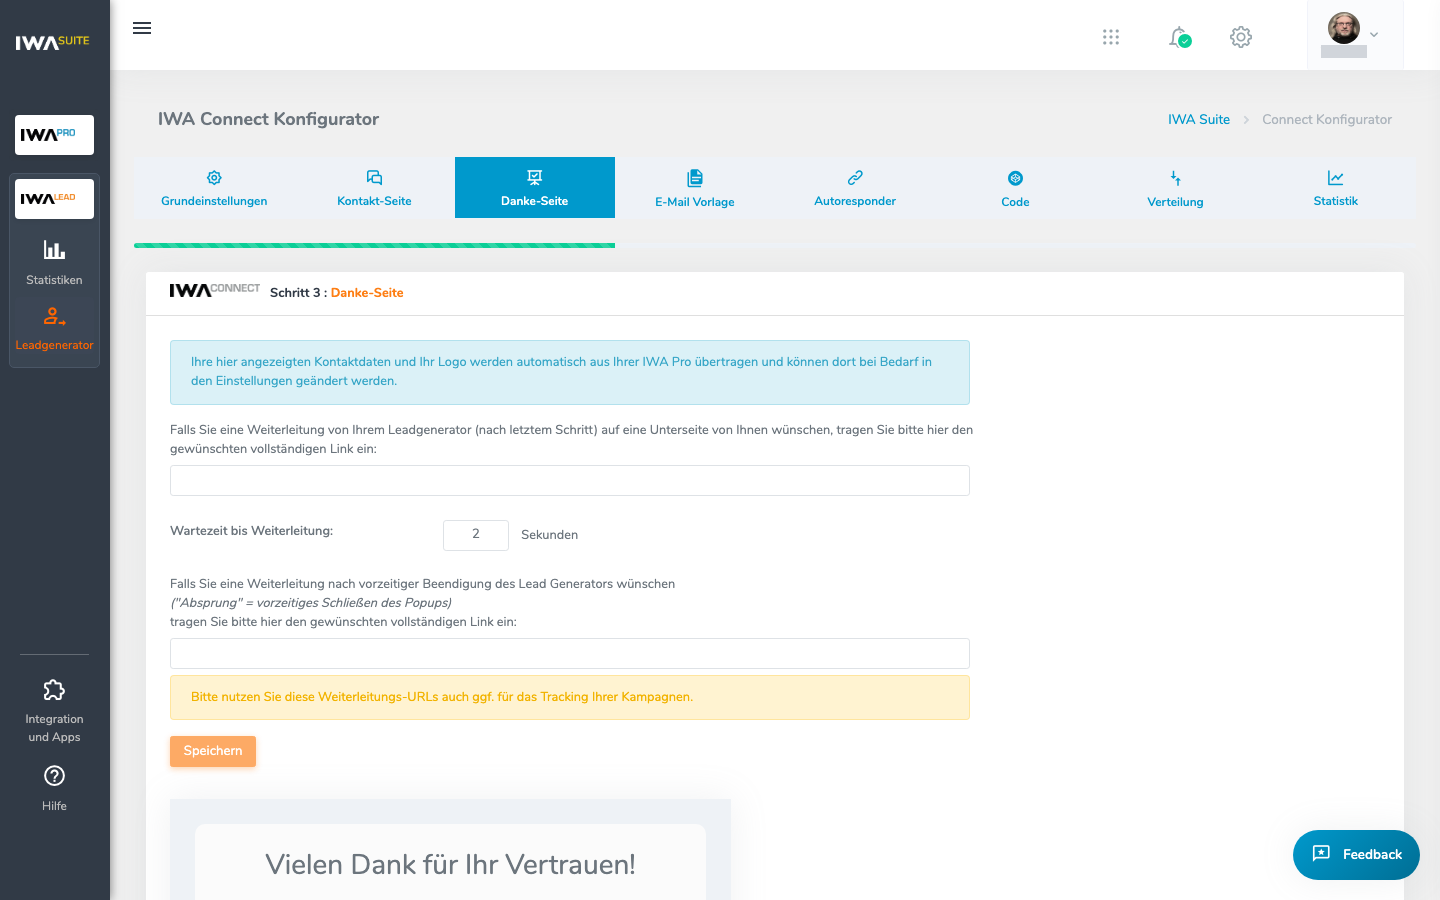This screenshot has width=1440, height=900.
Task: Click the Sekunden unit label
Action: pos(549,535)
